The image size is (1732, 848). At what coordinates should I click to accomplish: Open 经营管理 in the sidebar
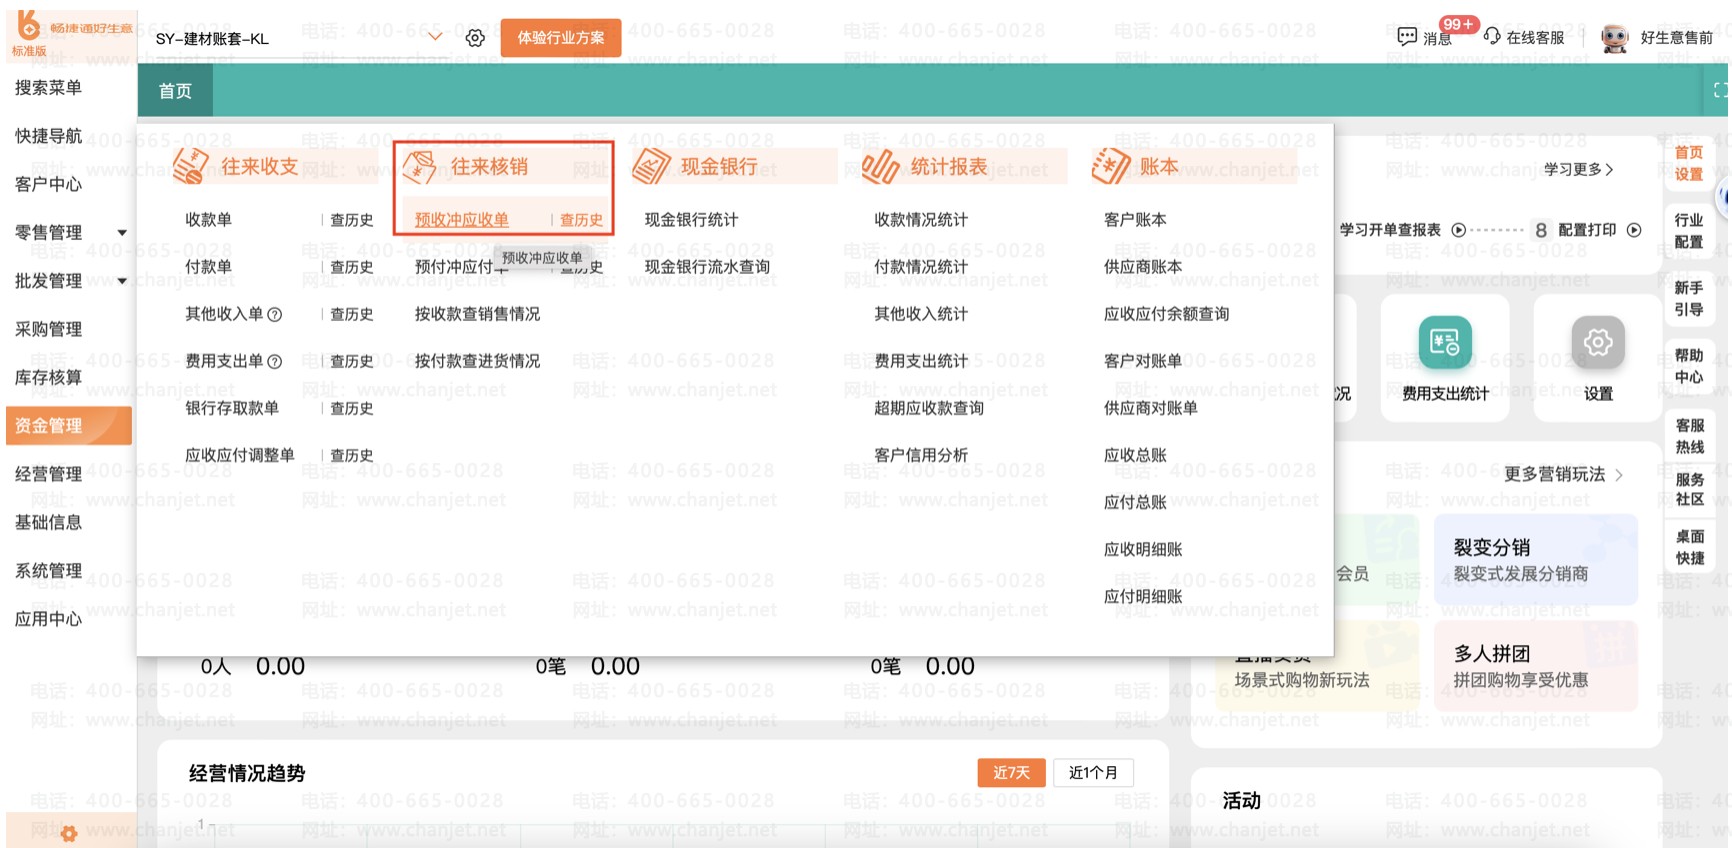click(48, 474)
